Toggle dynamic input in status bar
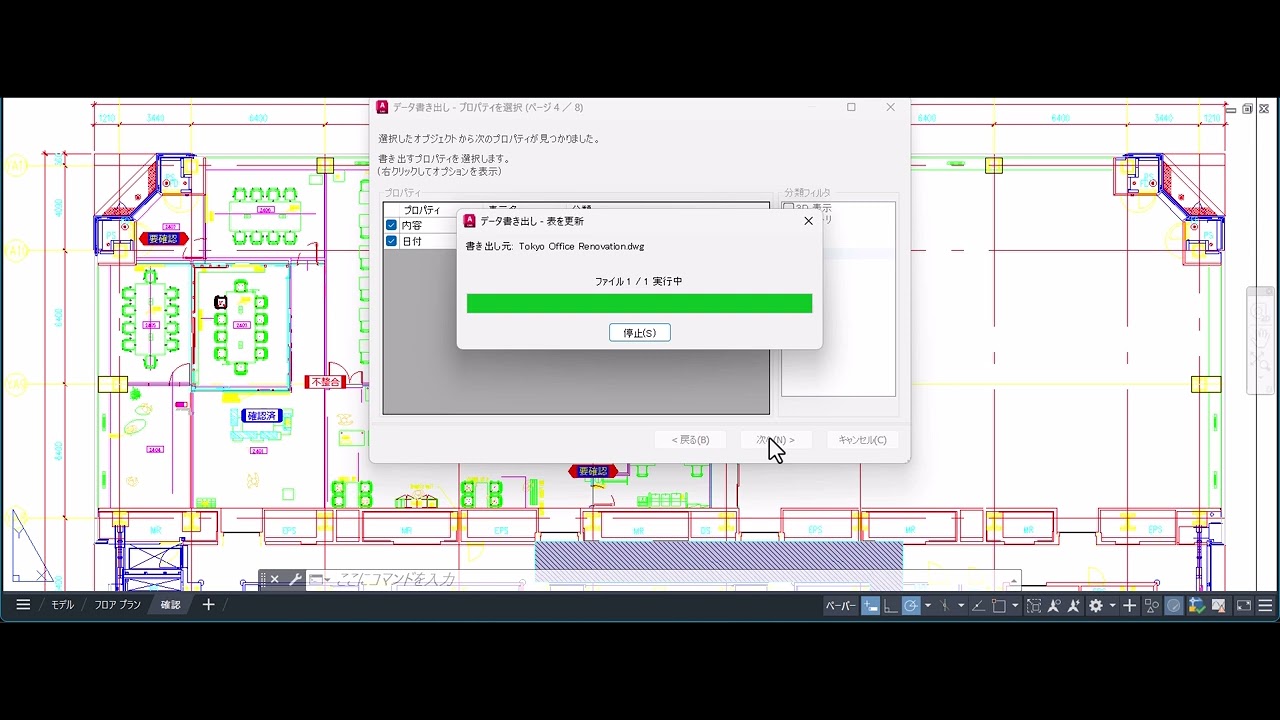Screen dimensions: 1280x720 pyautogui.click(x=870, y=606)
